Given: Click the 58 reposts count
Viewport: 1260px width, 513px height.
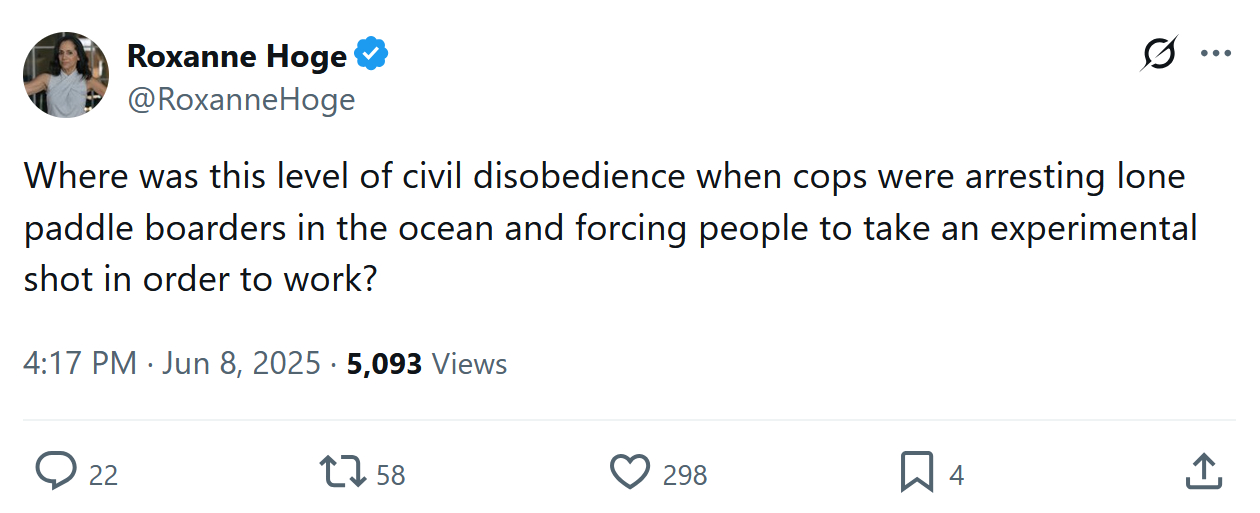Looking at the screenshot, I should [391, 475].
